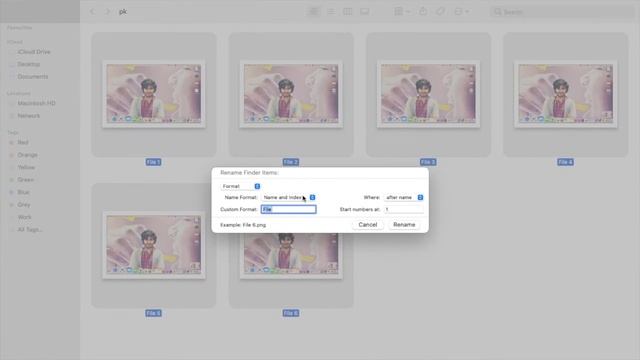
Task: Switch Finder to list view
Action: (x=331, y=12)
